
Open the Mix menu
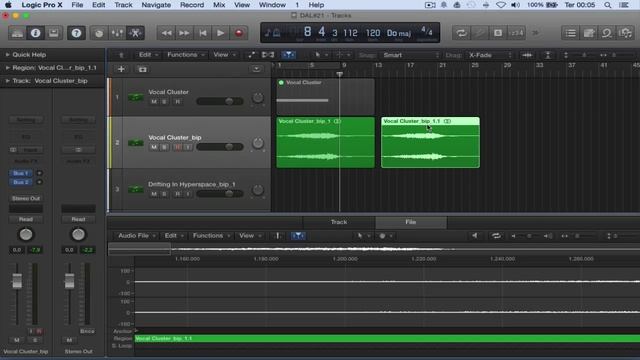click(219, 5)
